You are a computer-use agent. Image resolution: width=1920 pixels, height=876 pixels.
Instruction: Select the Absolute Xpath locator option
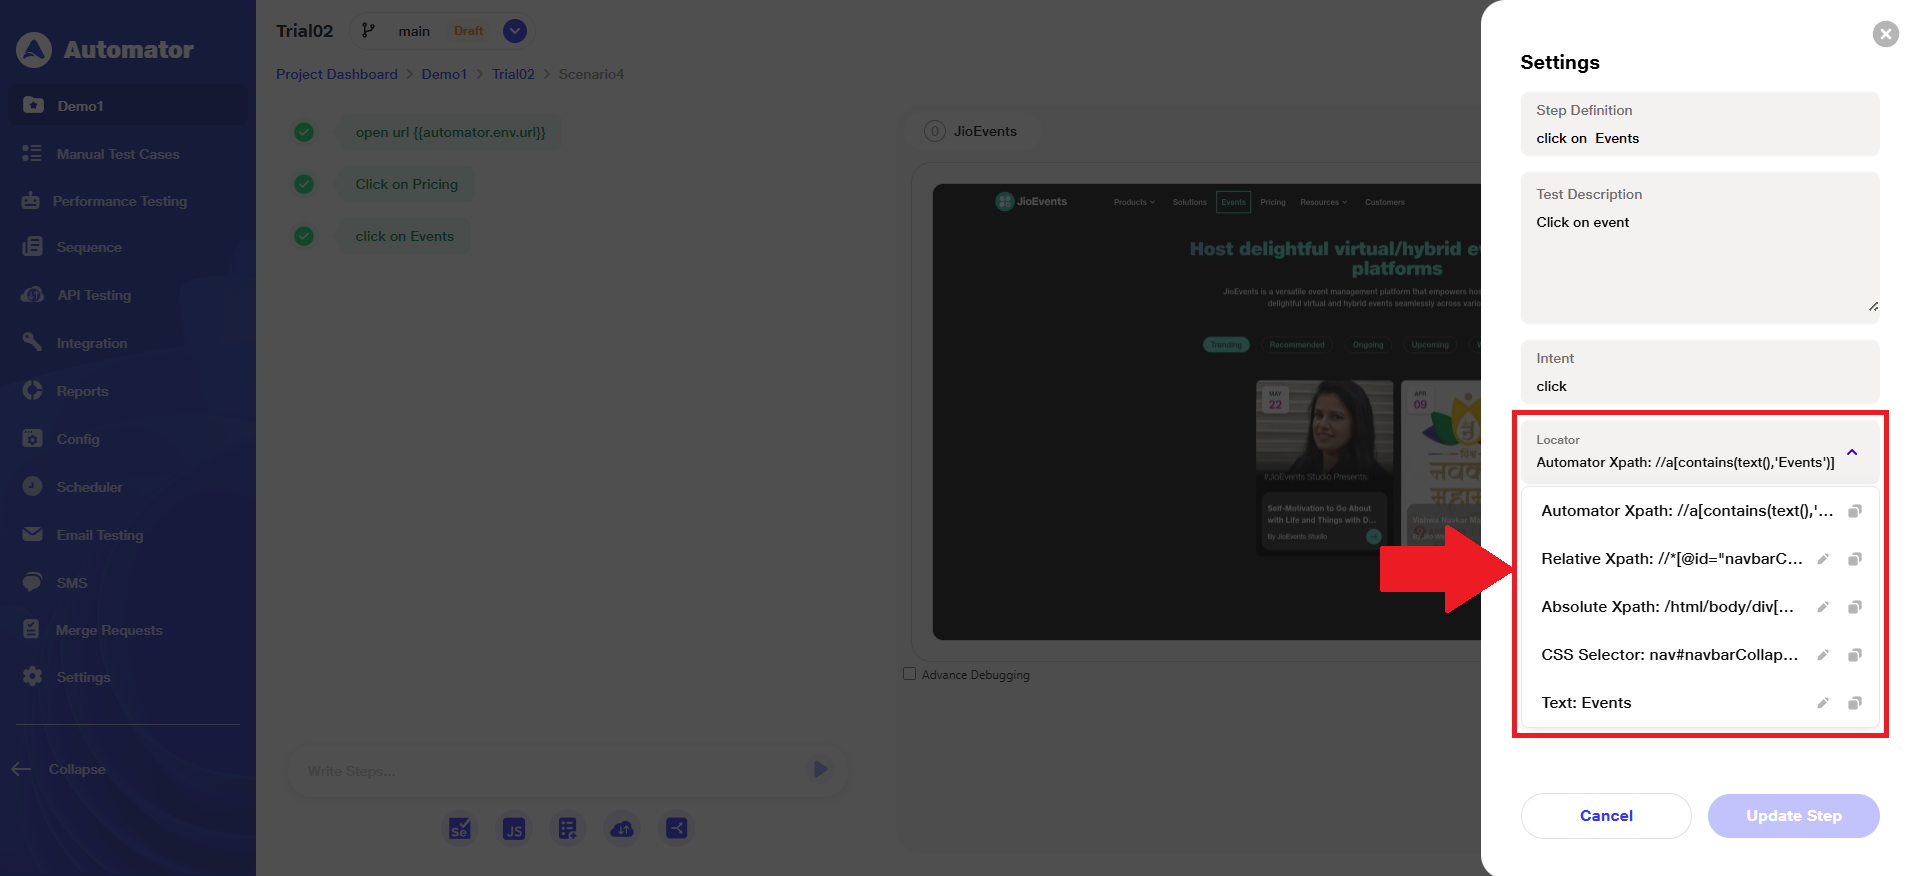[1667, 607]
